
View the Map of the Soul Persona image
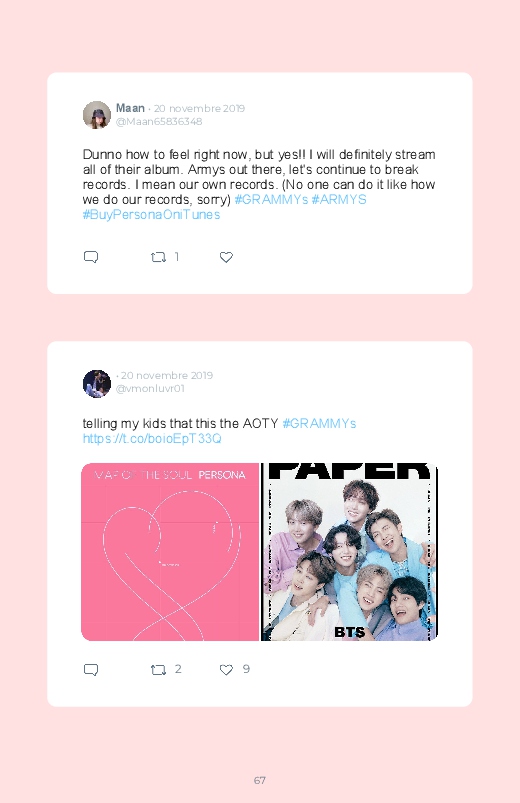(x=170, y=552)
